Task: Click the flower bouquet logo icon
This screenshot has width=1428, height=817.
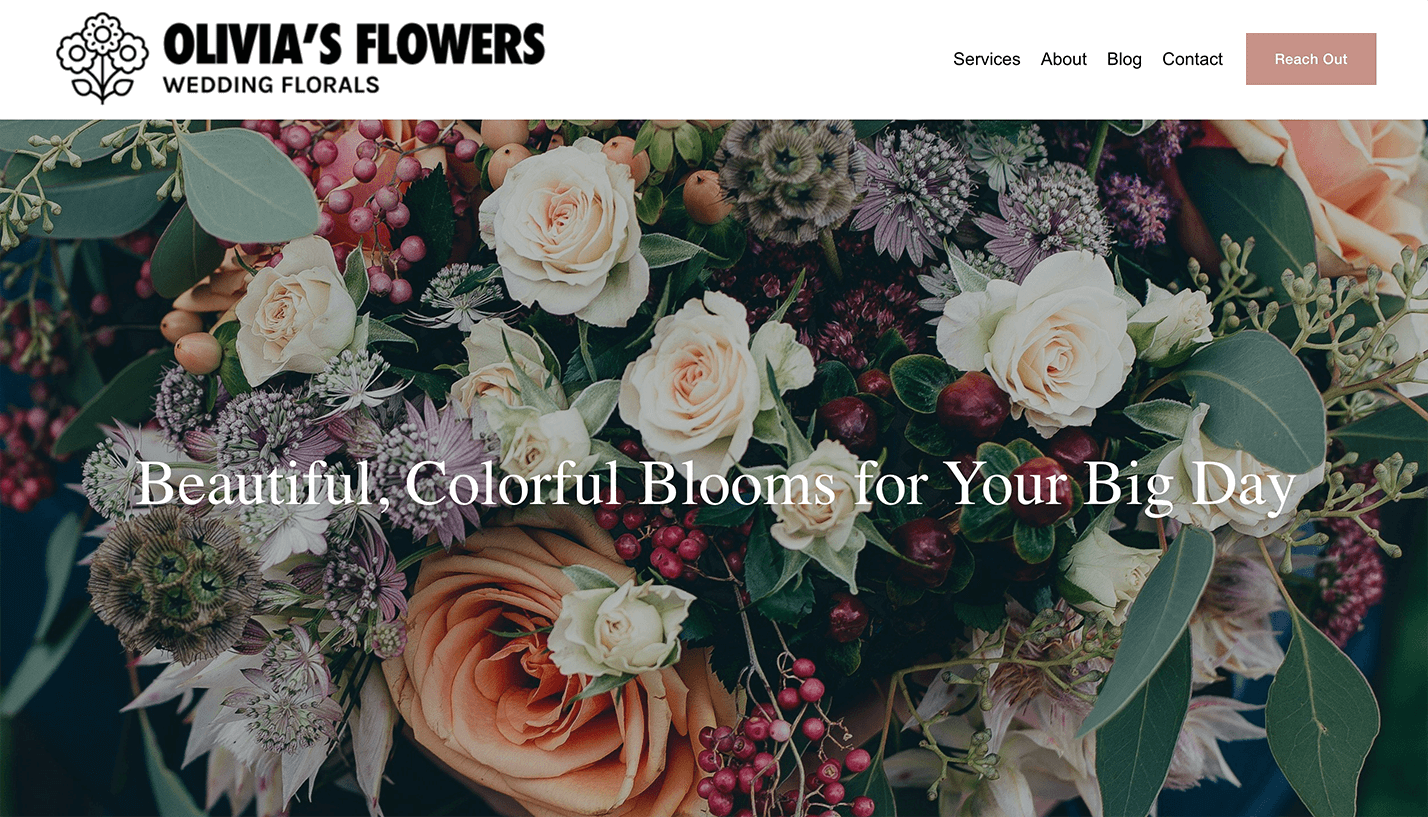Action: click(102, 58)
